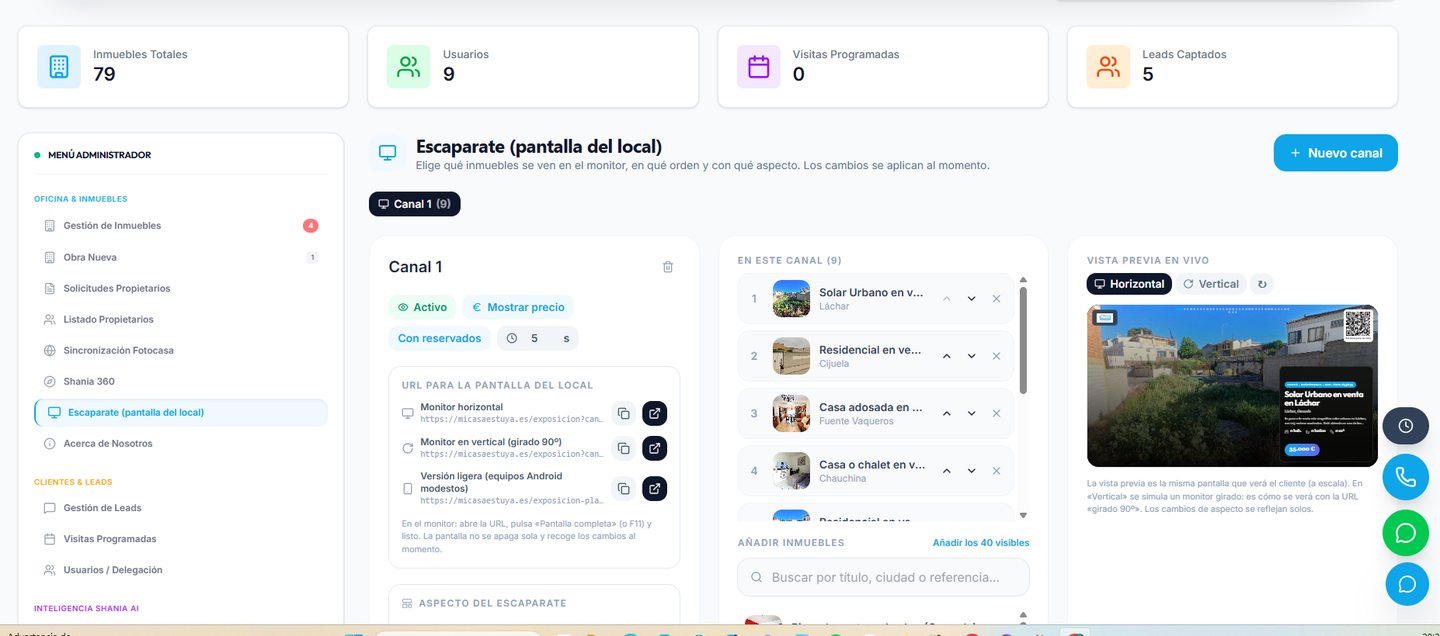Click the Inmuebles Totales building icon
The image size is (1440, 636).
pyautogui.click(x=59, y=66)
